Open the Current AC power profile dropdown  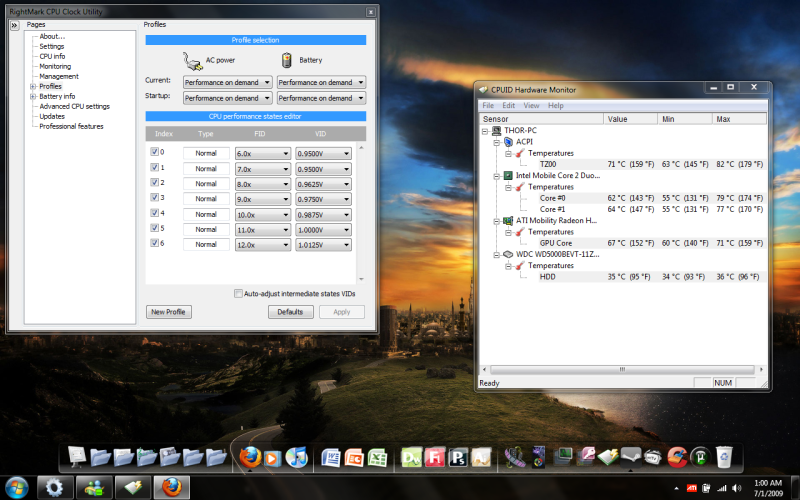(x=228, y=82)
